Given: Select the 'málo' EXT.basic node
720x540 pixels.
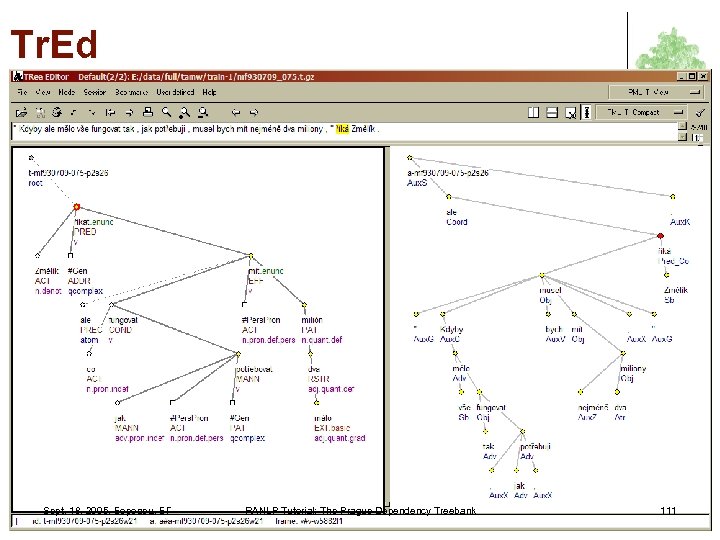Looking at the screenshot, I should [316, 403].
